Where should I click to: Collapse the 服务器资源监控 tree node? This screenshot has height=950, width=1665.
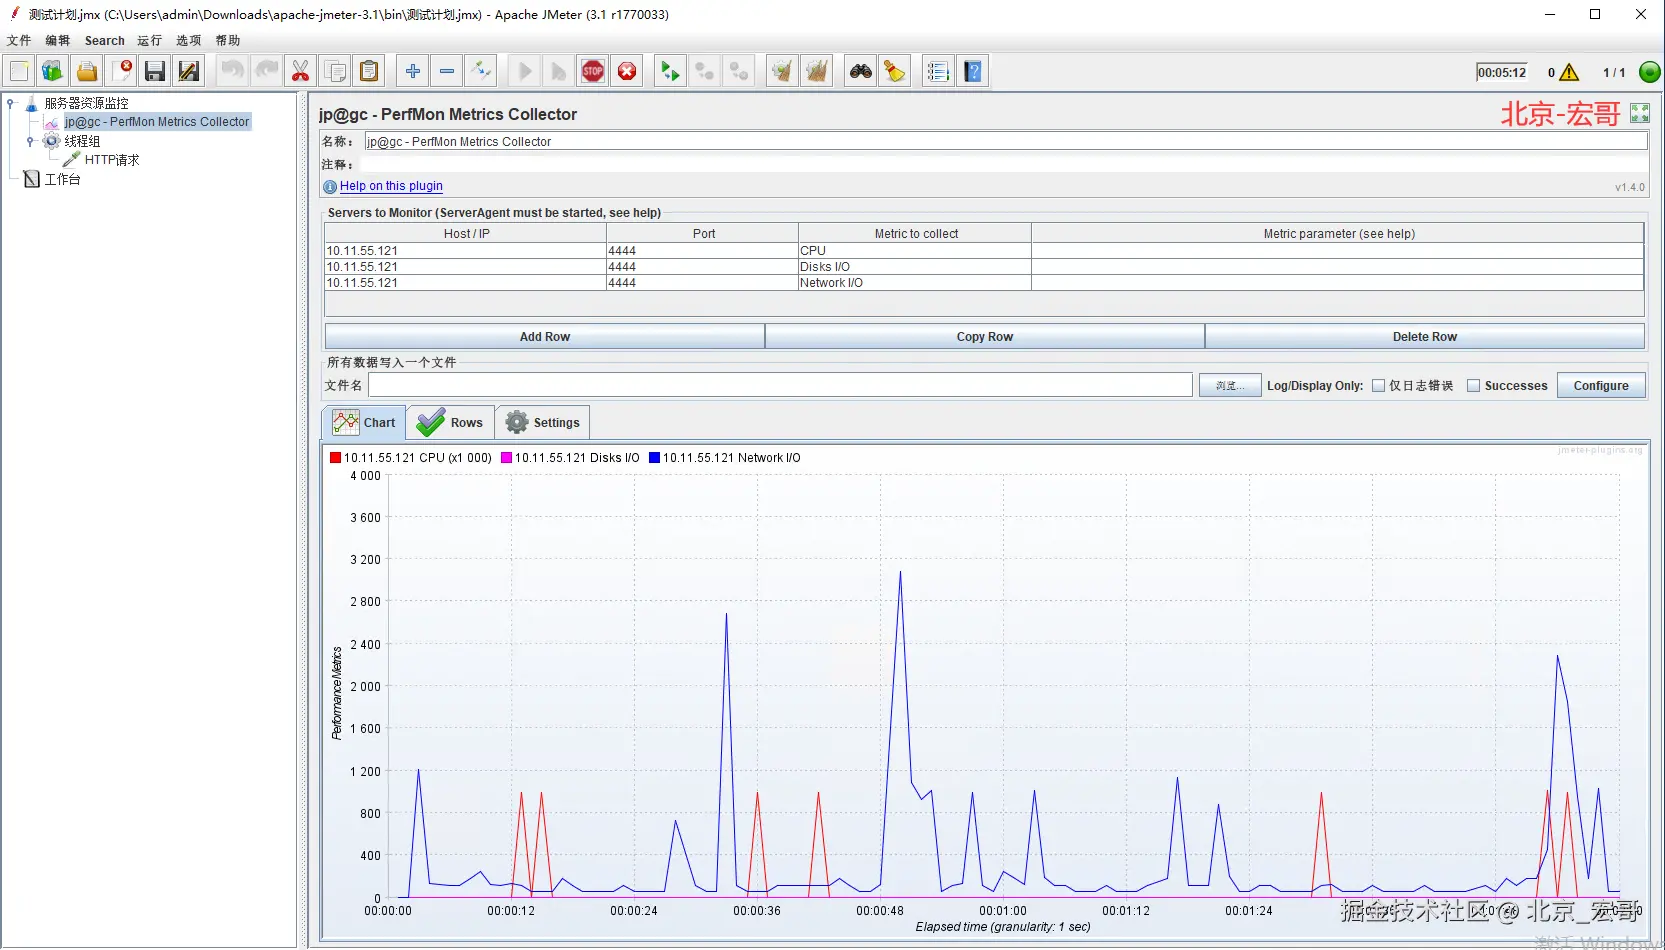click(x=10, y=103)
